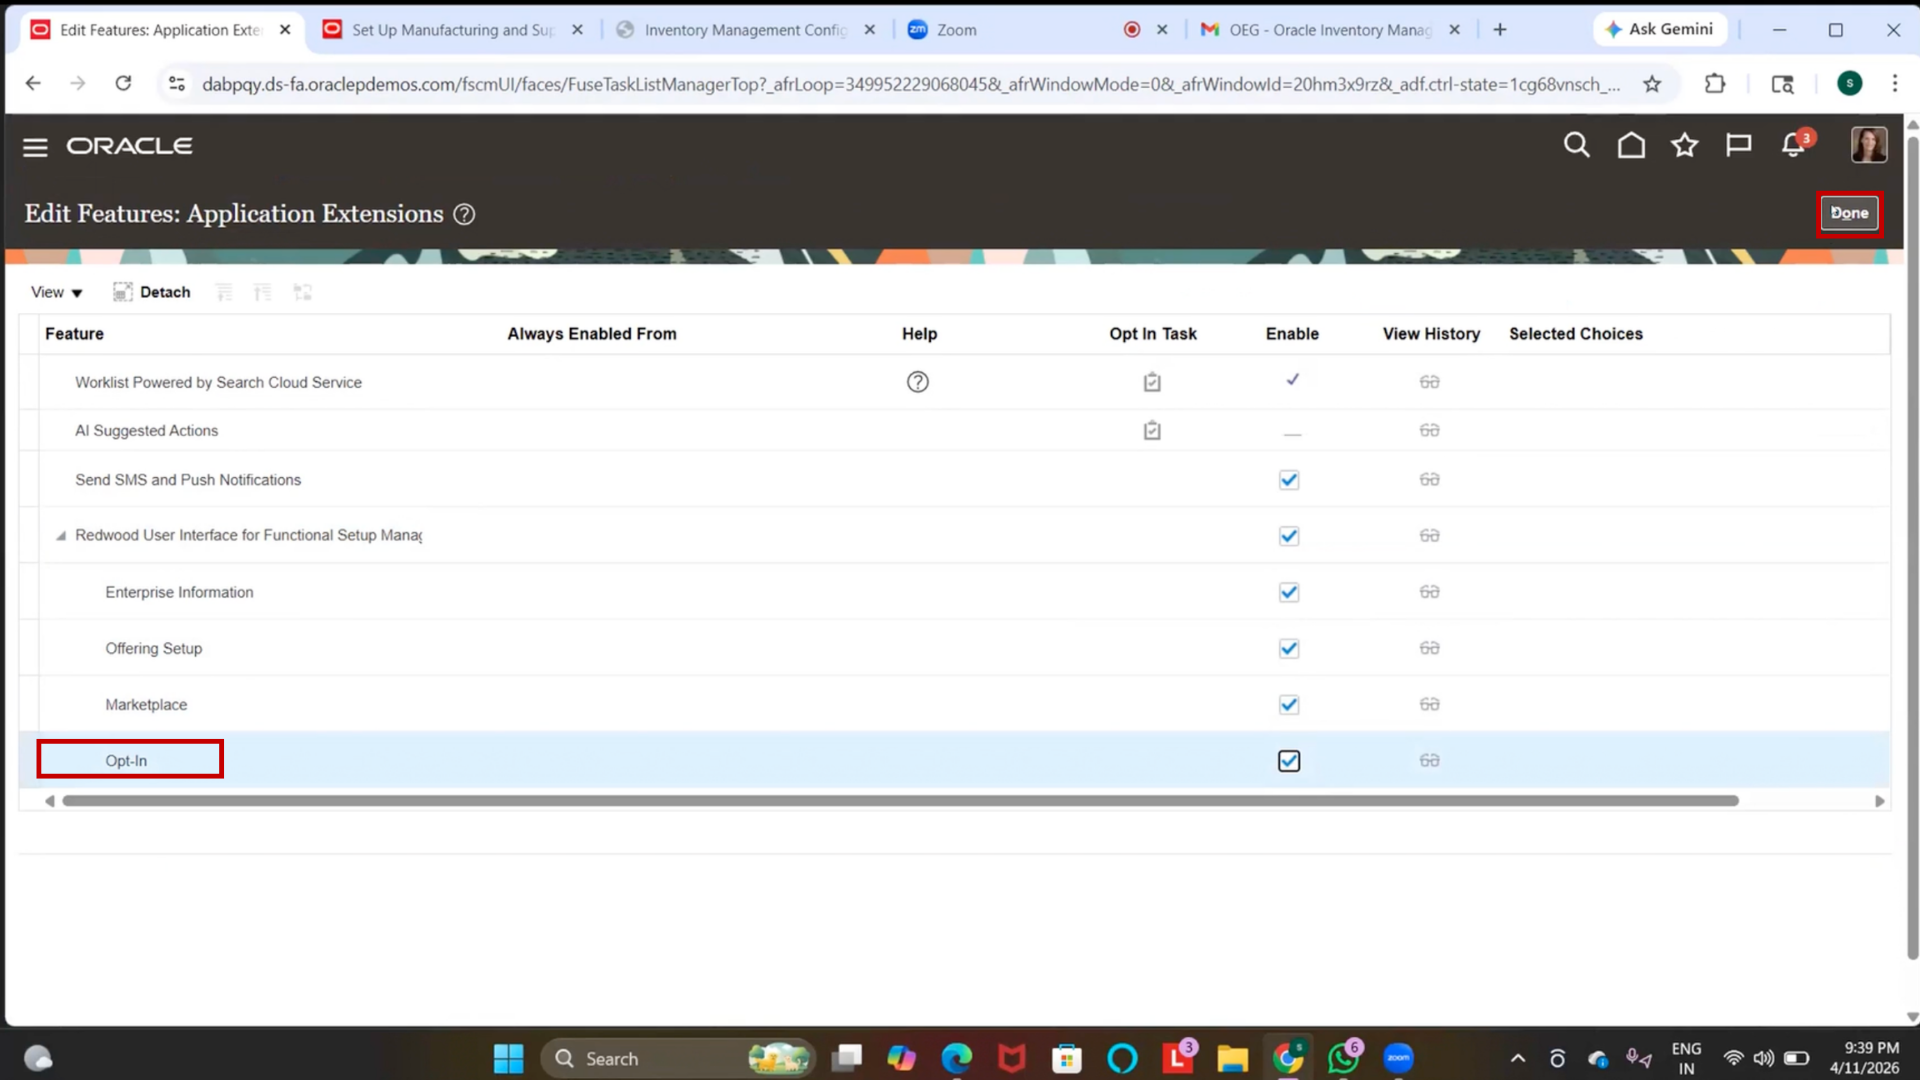
Task: Switch to Inventory Management Config tab
Action: point(745,30)
